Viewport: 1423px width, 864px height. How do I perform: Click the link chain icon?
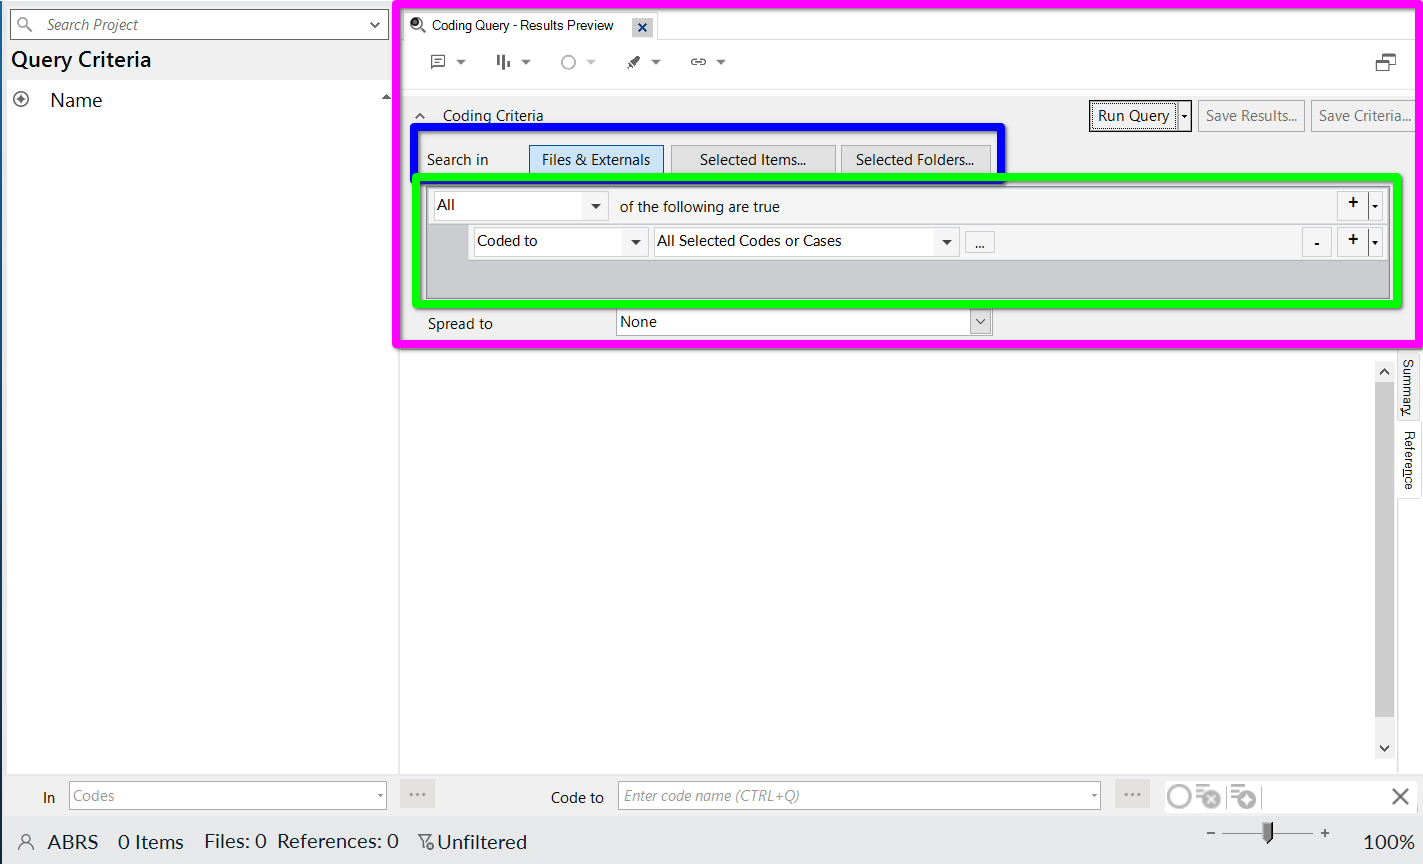(x=698, y=62)
